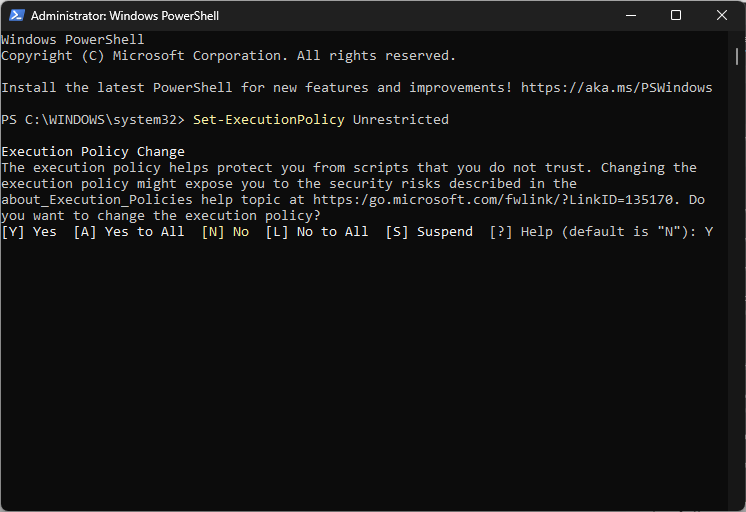The image size is (746, 512).
Task: Click the go.microsoft.com fwlink URL
Action: [493, 199]
